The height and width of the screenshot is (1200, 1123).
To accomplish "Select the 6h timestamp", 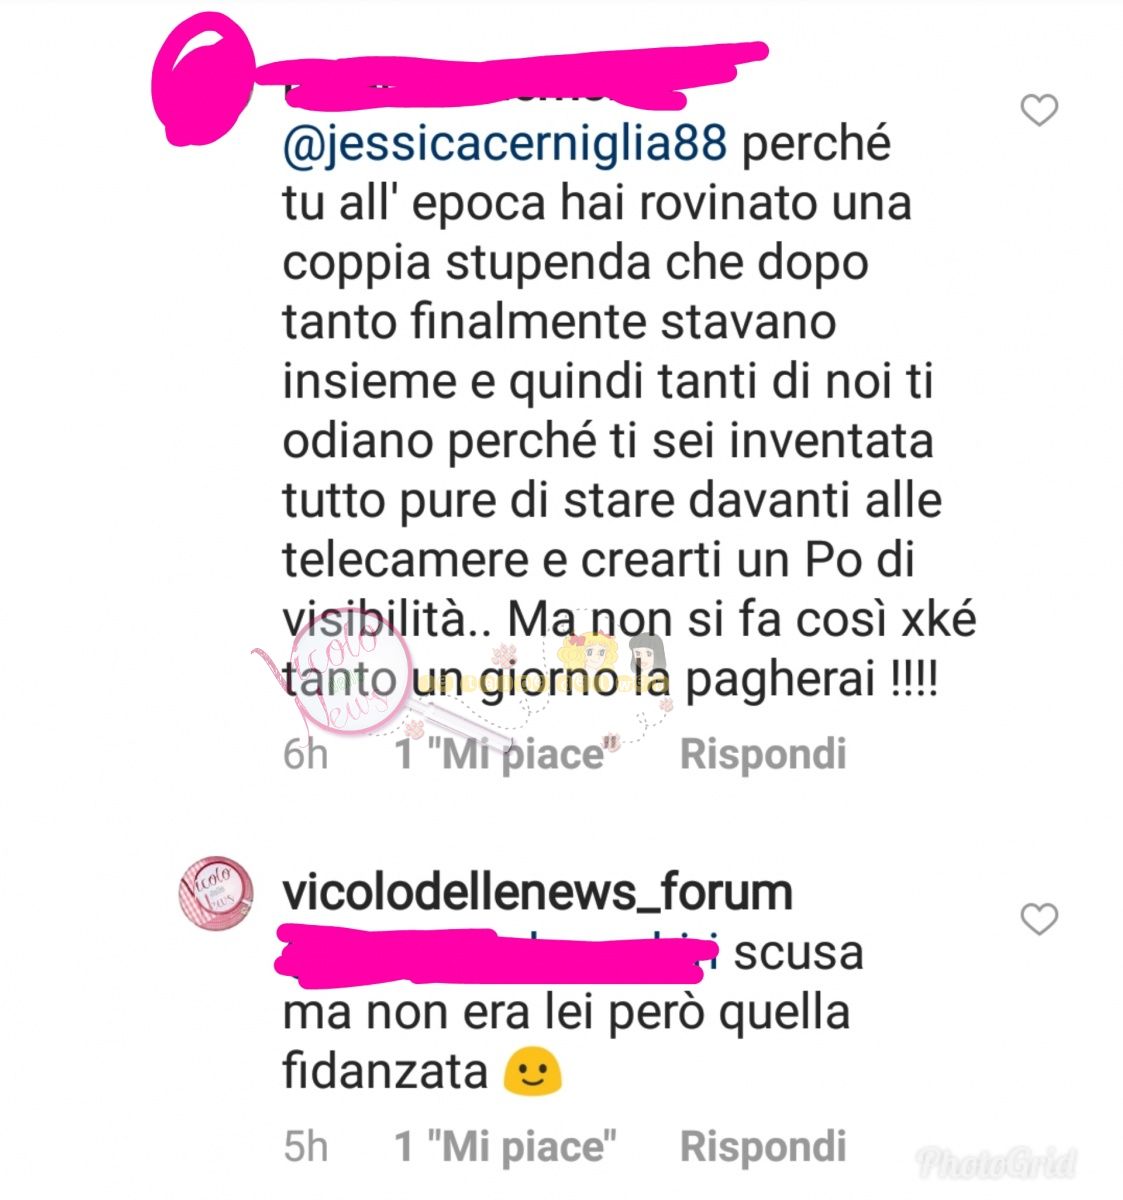I will point(305,755).
